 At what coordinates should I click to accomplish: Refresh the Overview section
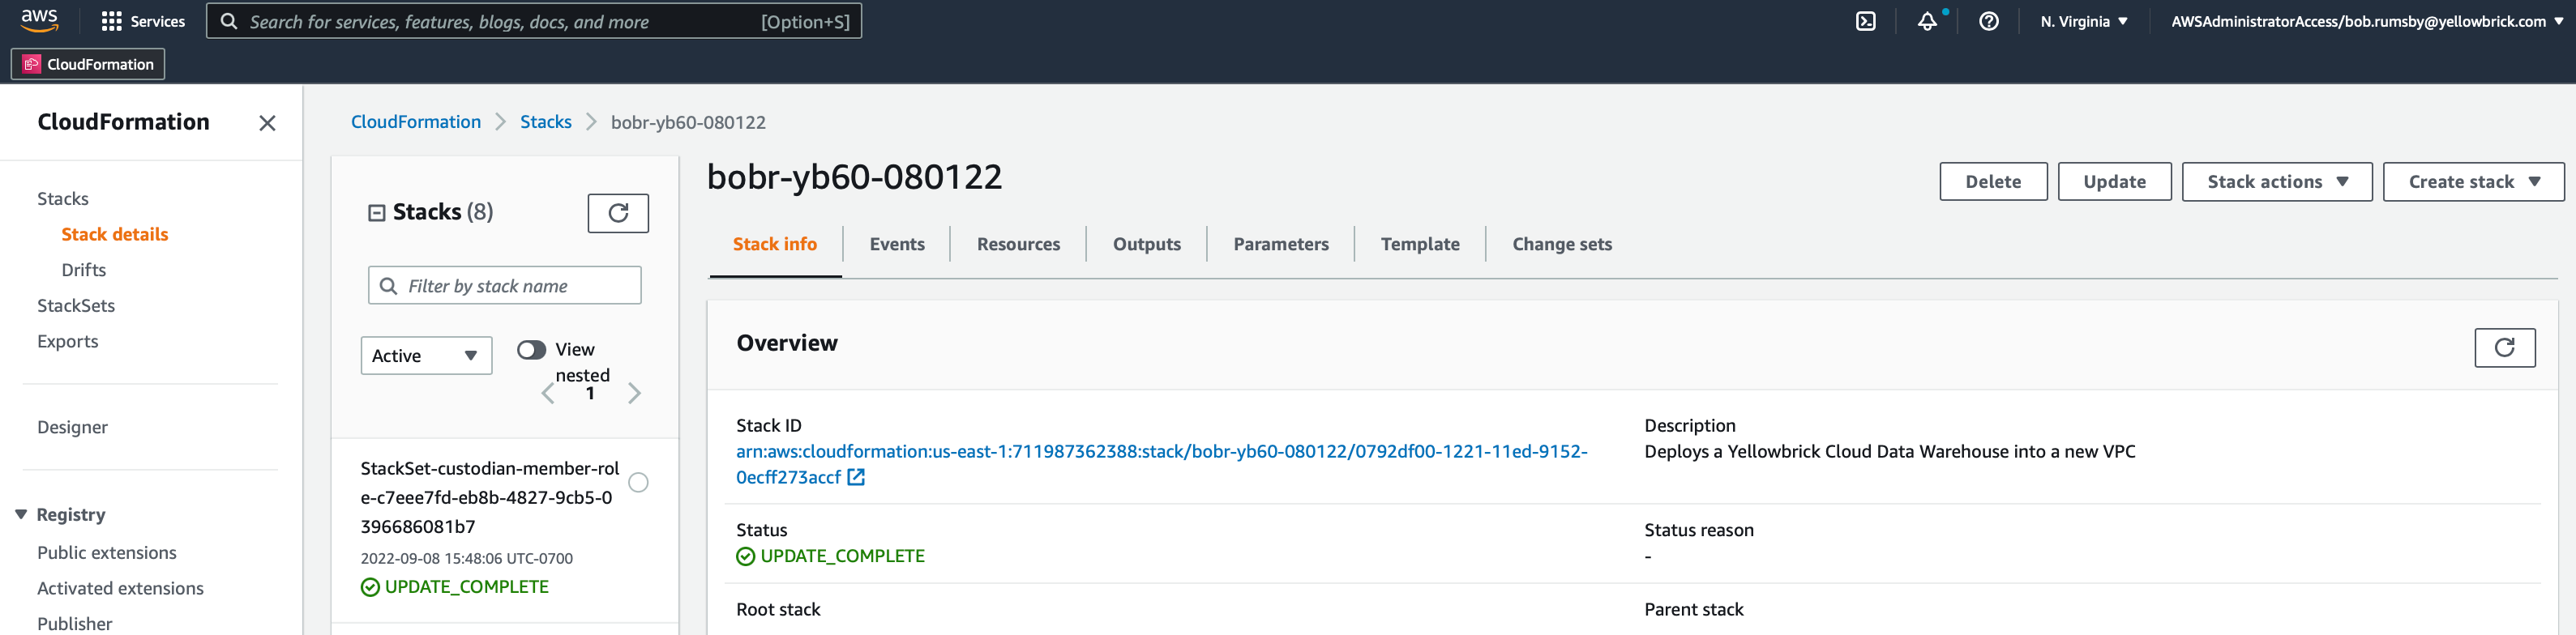point(2504,347)
